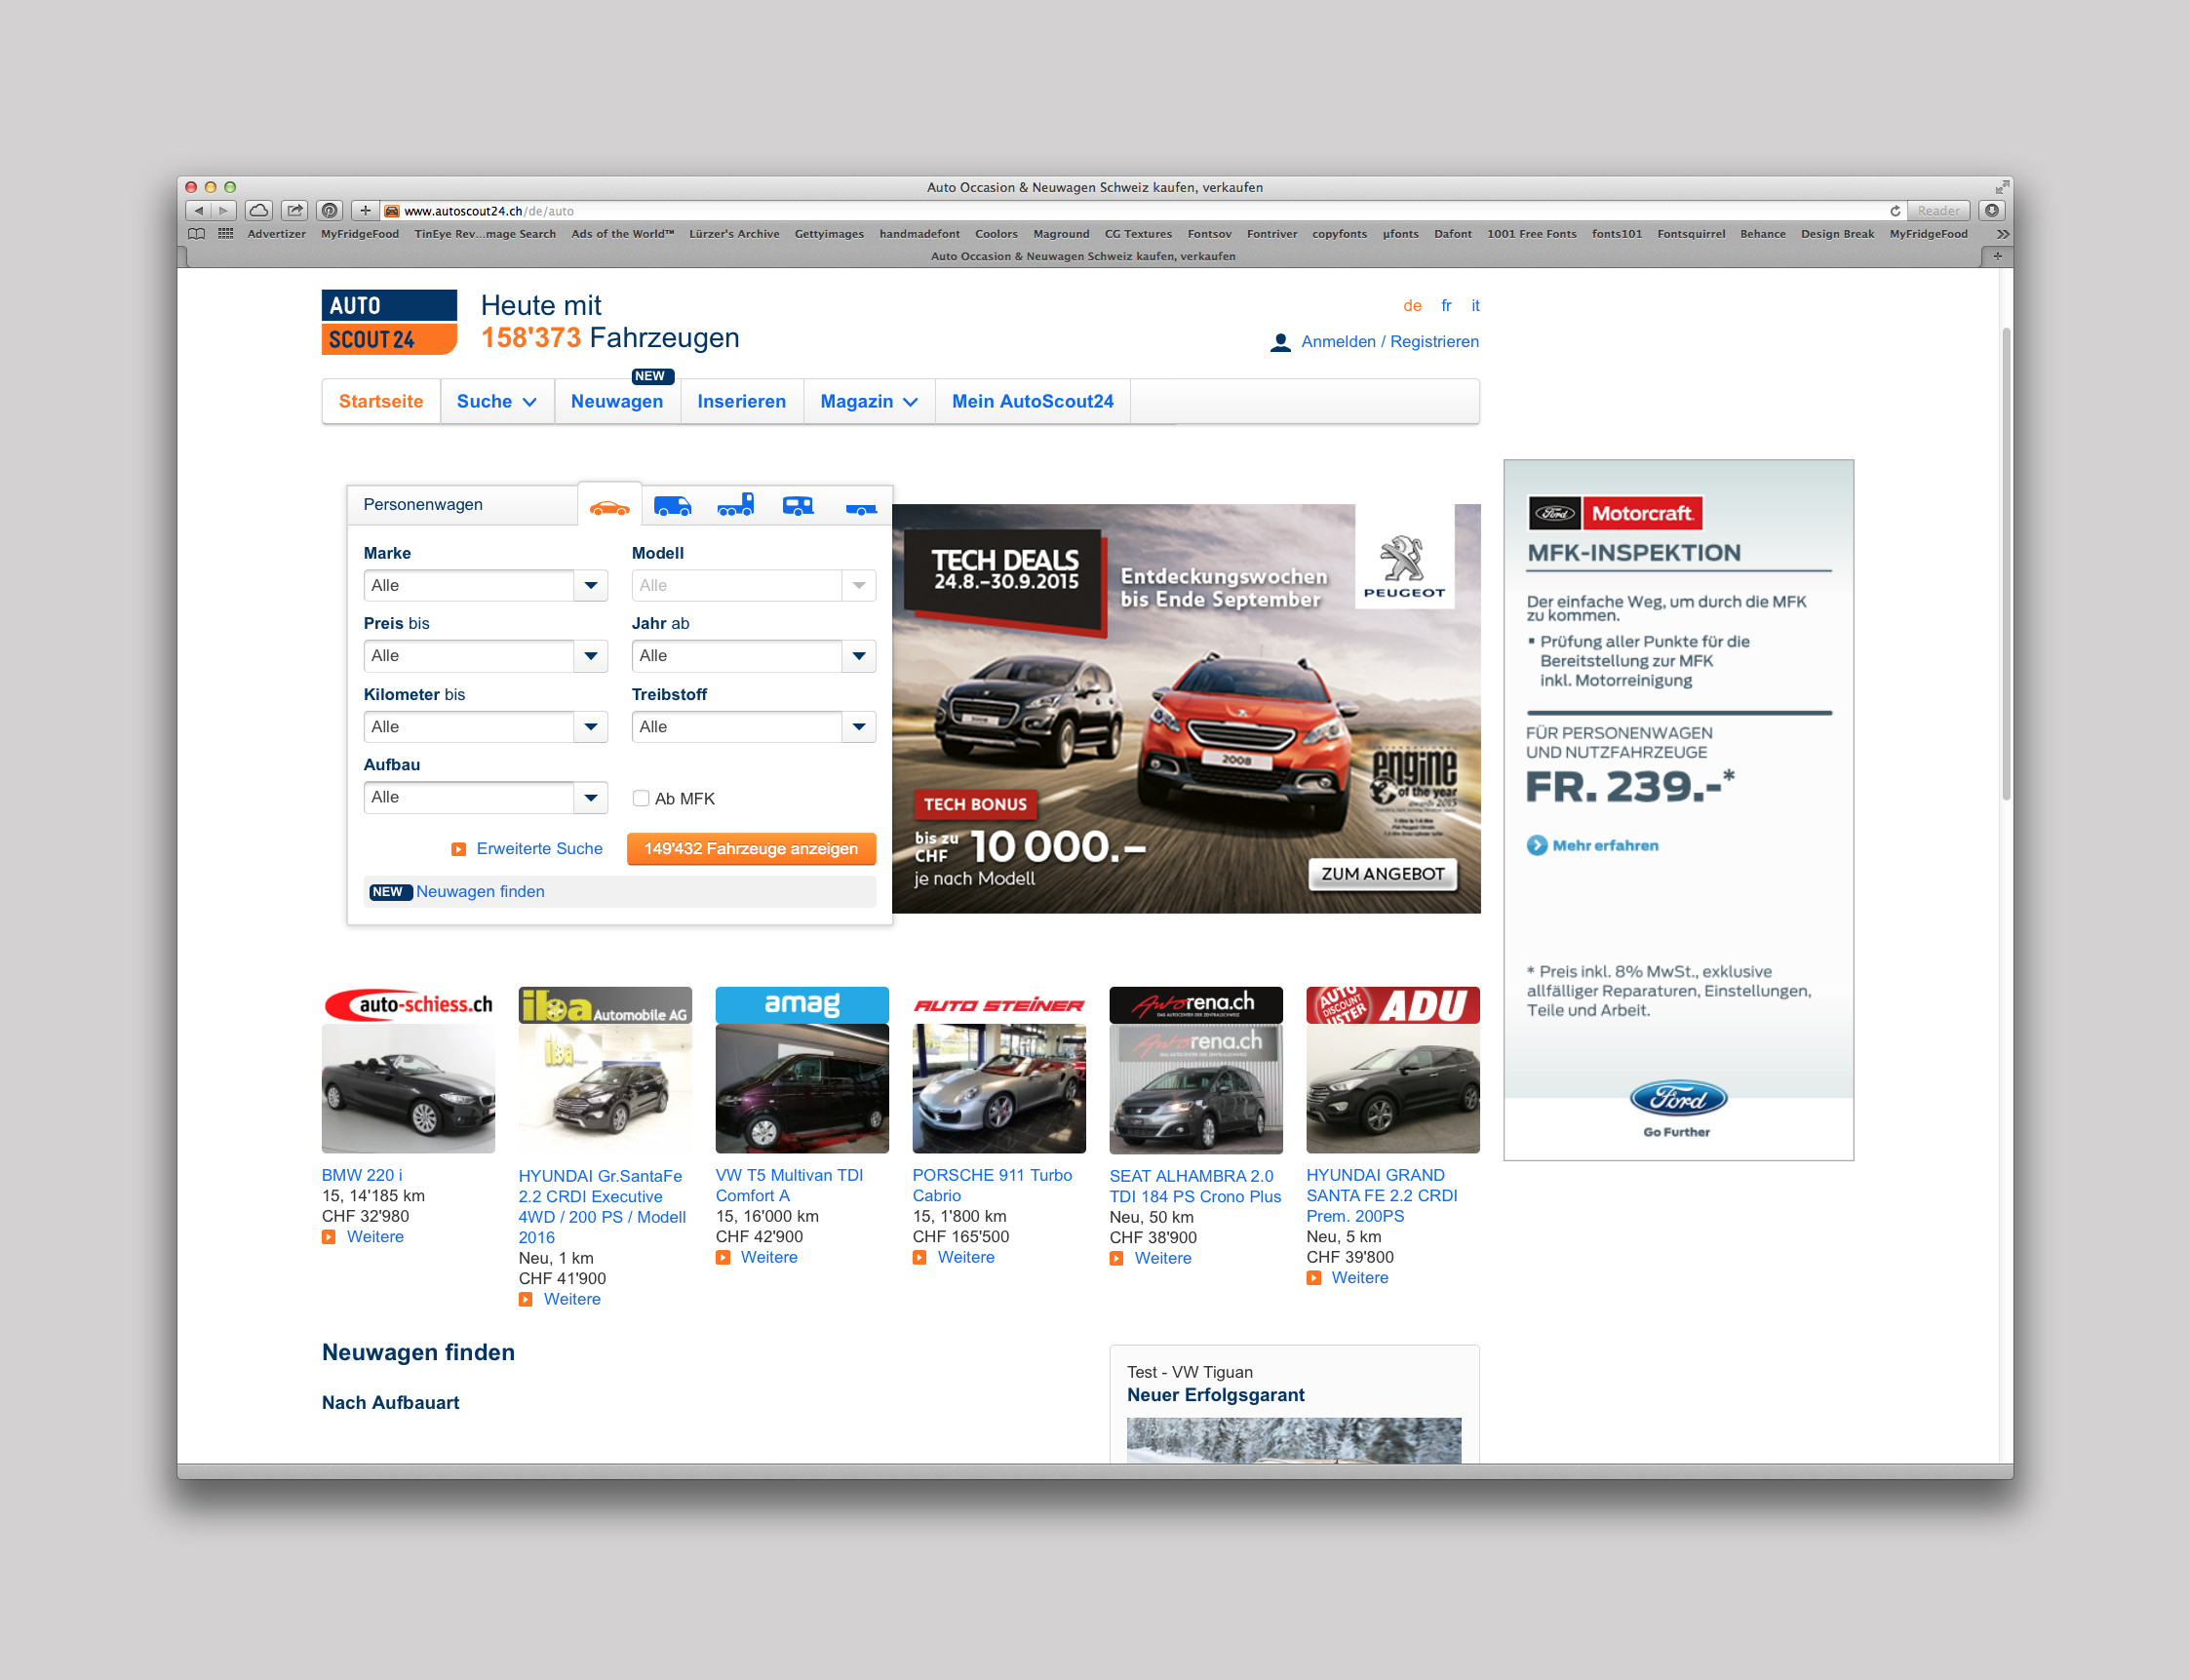This screenshot has height=1680, width=2189.
Task: Click the amag dealer logo
Action: 801,1004
